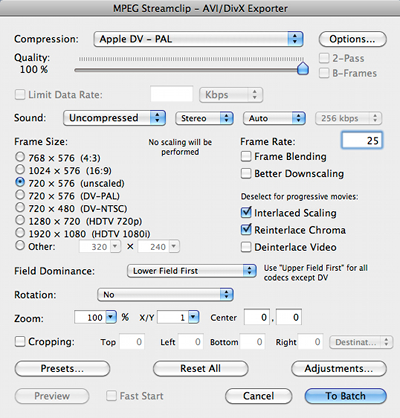
Task: Open the Compression codec dropdown
Action: click(x=198, y=39)
